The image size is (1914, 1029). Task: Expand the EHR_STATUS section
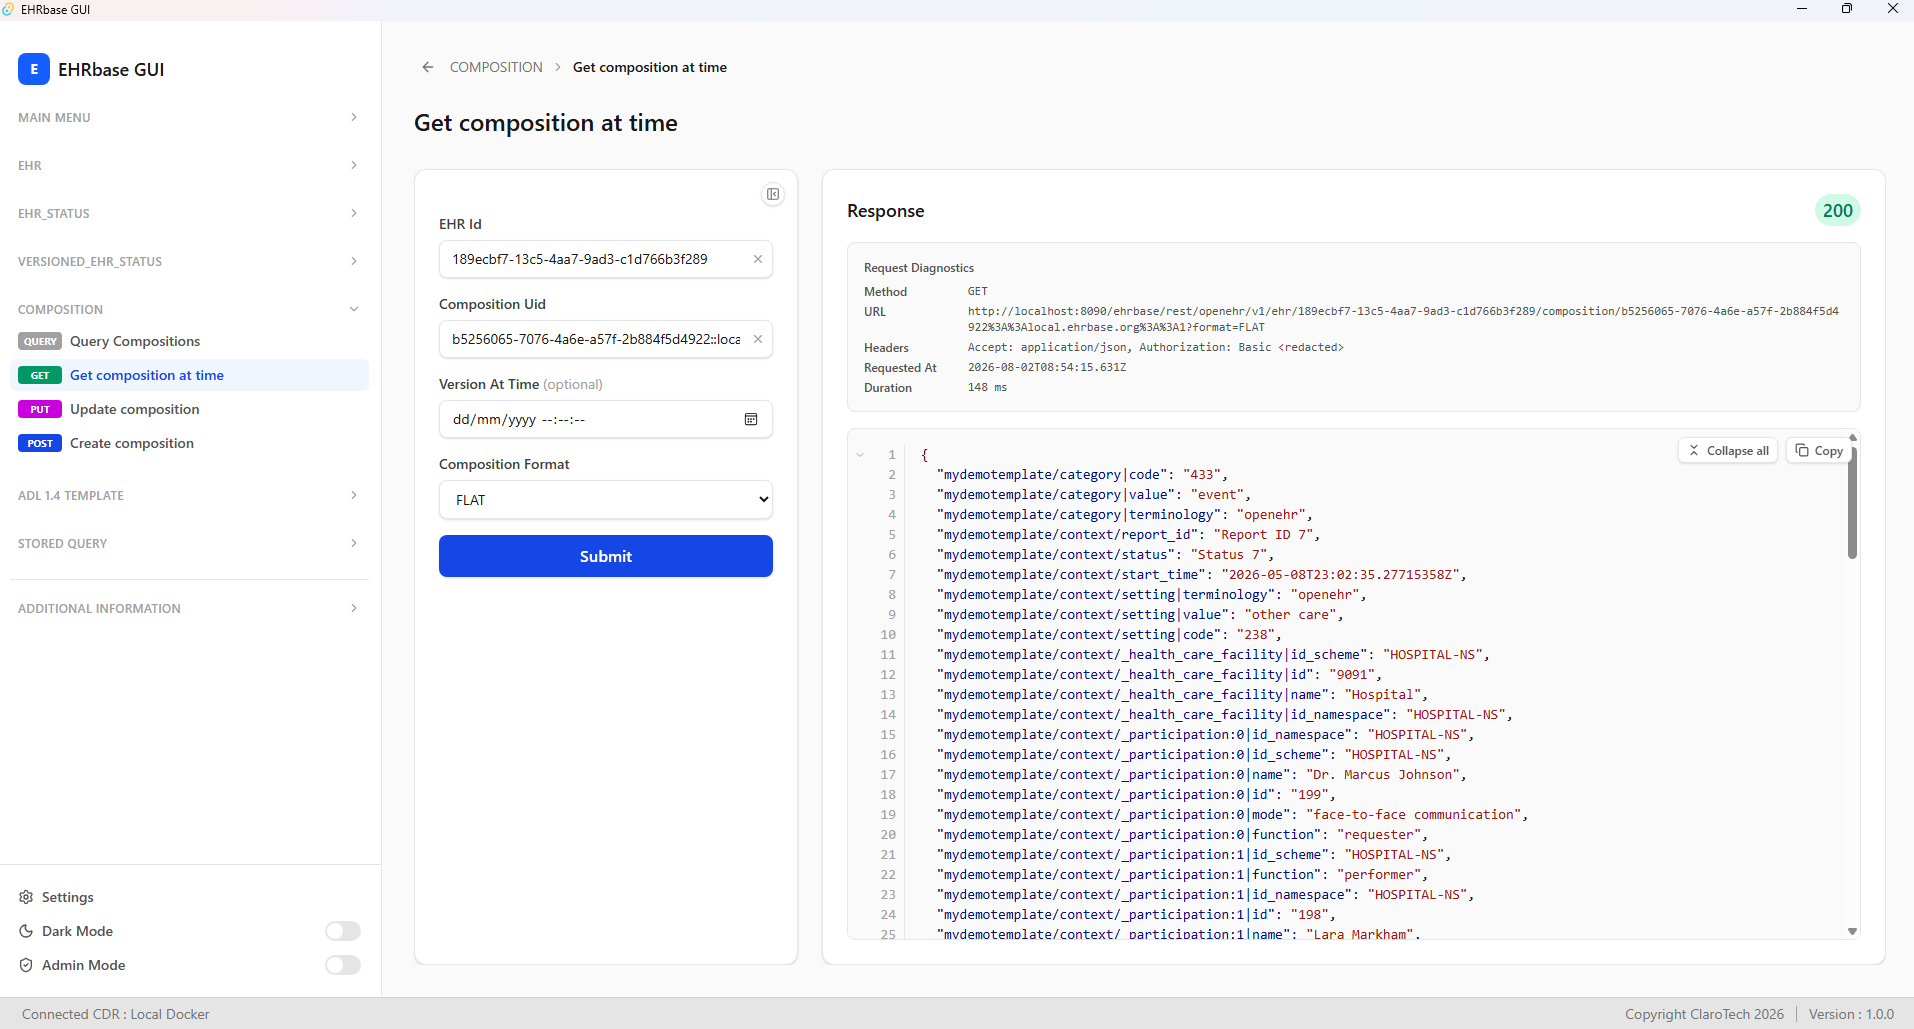coord(189,213)
